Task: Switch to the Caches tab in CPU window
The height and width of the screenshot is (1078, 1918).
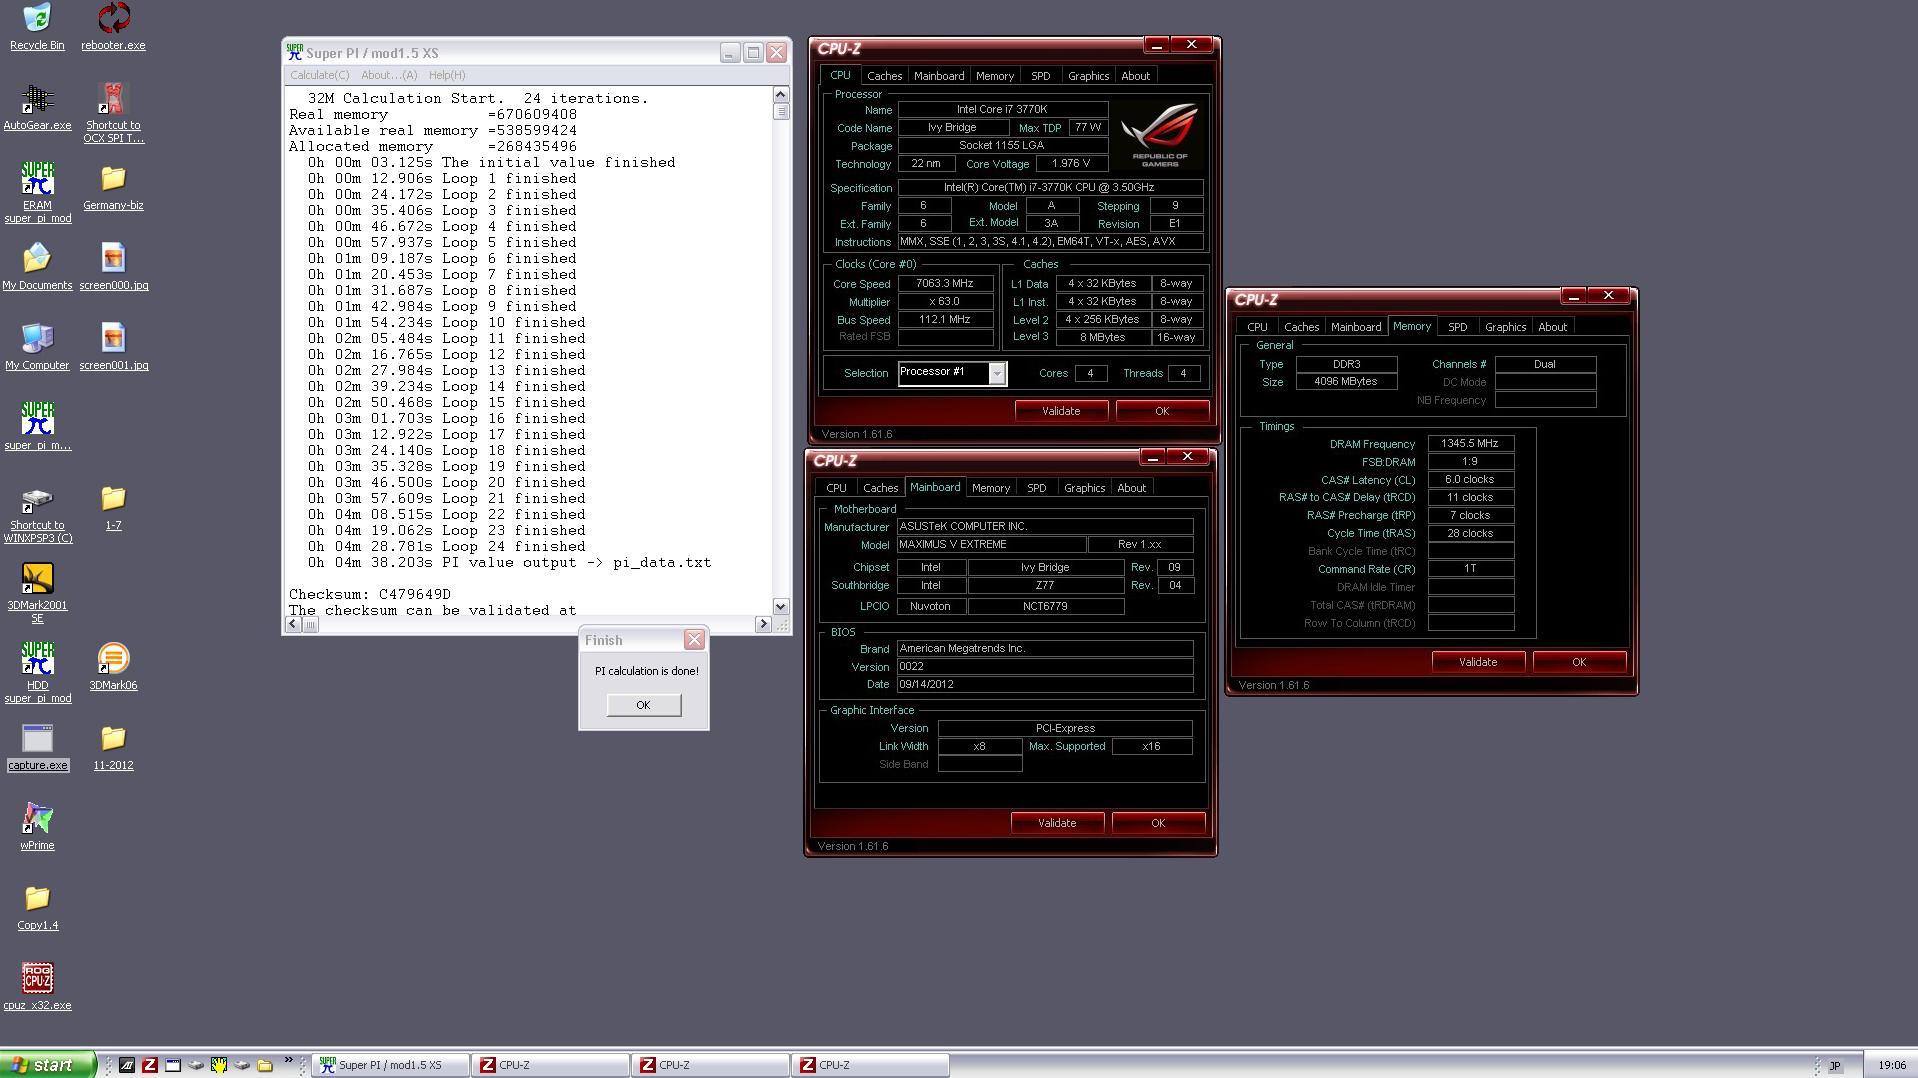Action: point(884,76)
